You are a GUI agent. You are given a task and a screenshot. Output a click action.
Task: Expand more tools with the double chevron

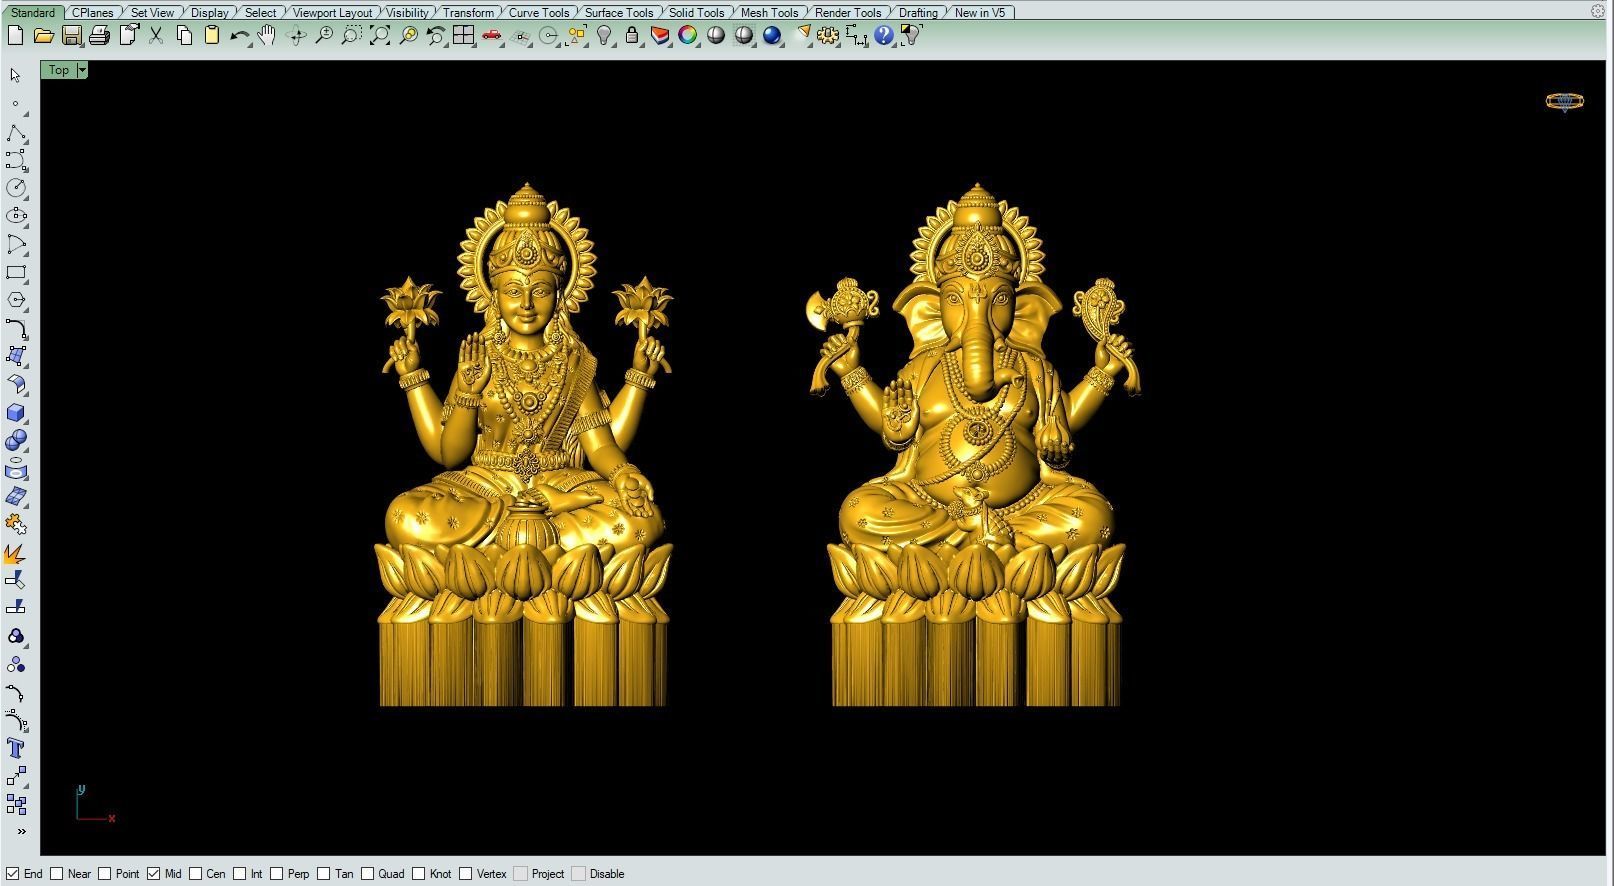click(x=20, y=832)
